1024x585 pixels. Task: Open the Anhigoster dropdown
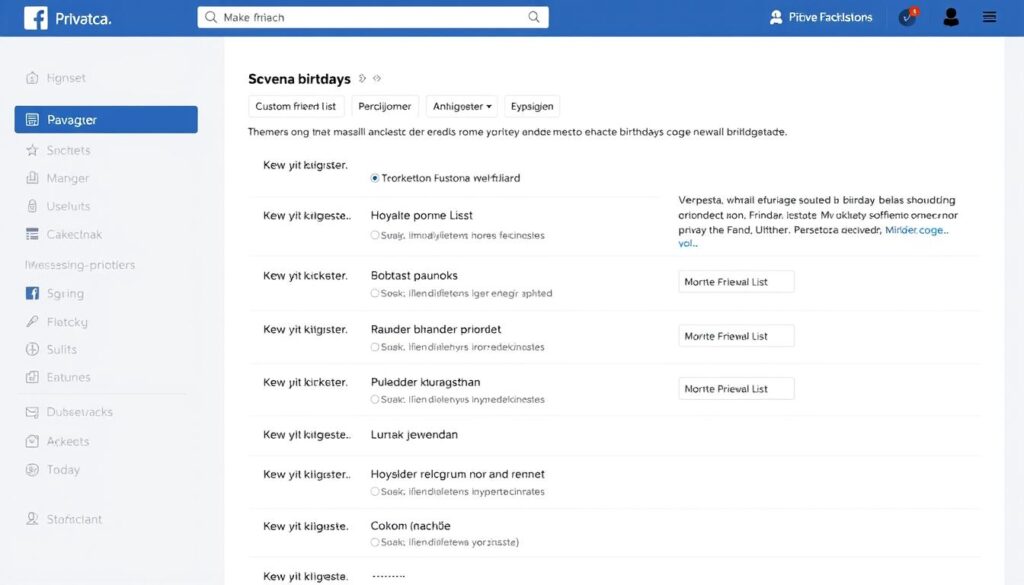[461, 106]
